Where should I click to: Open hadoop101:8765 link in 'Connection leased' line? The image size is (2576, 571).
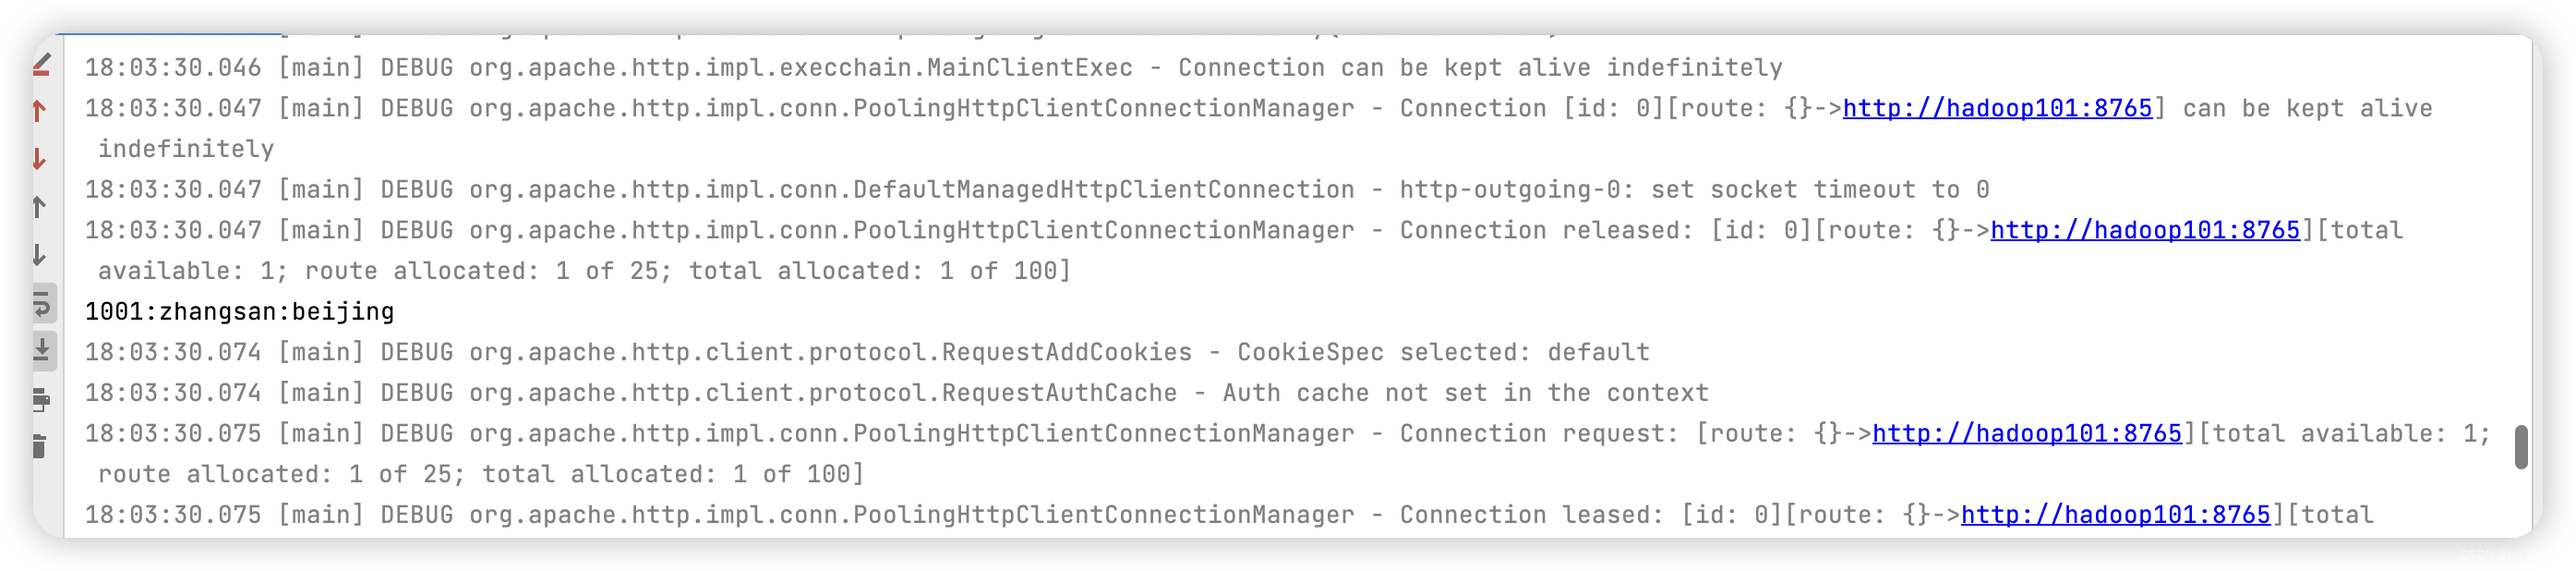pyautogui.click(x=2115, y=515)
